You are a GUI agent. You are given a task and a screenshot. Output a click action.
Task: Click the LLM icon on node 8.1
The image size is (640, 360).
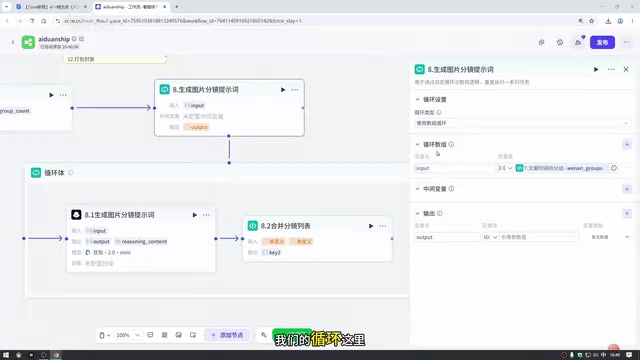(76, 215)
